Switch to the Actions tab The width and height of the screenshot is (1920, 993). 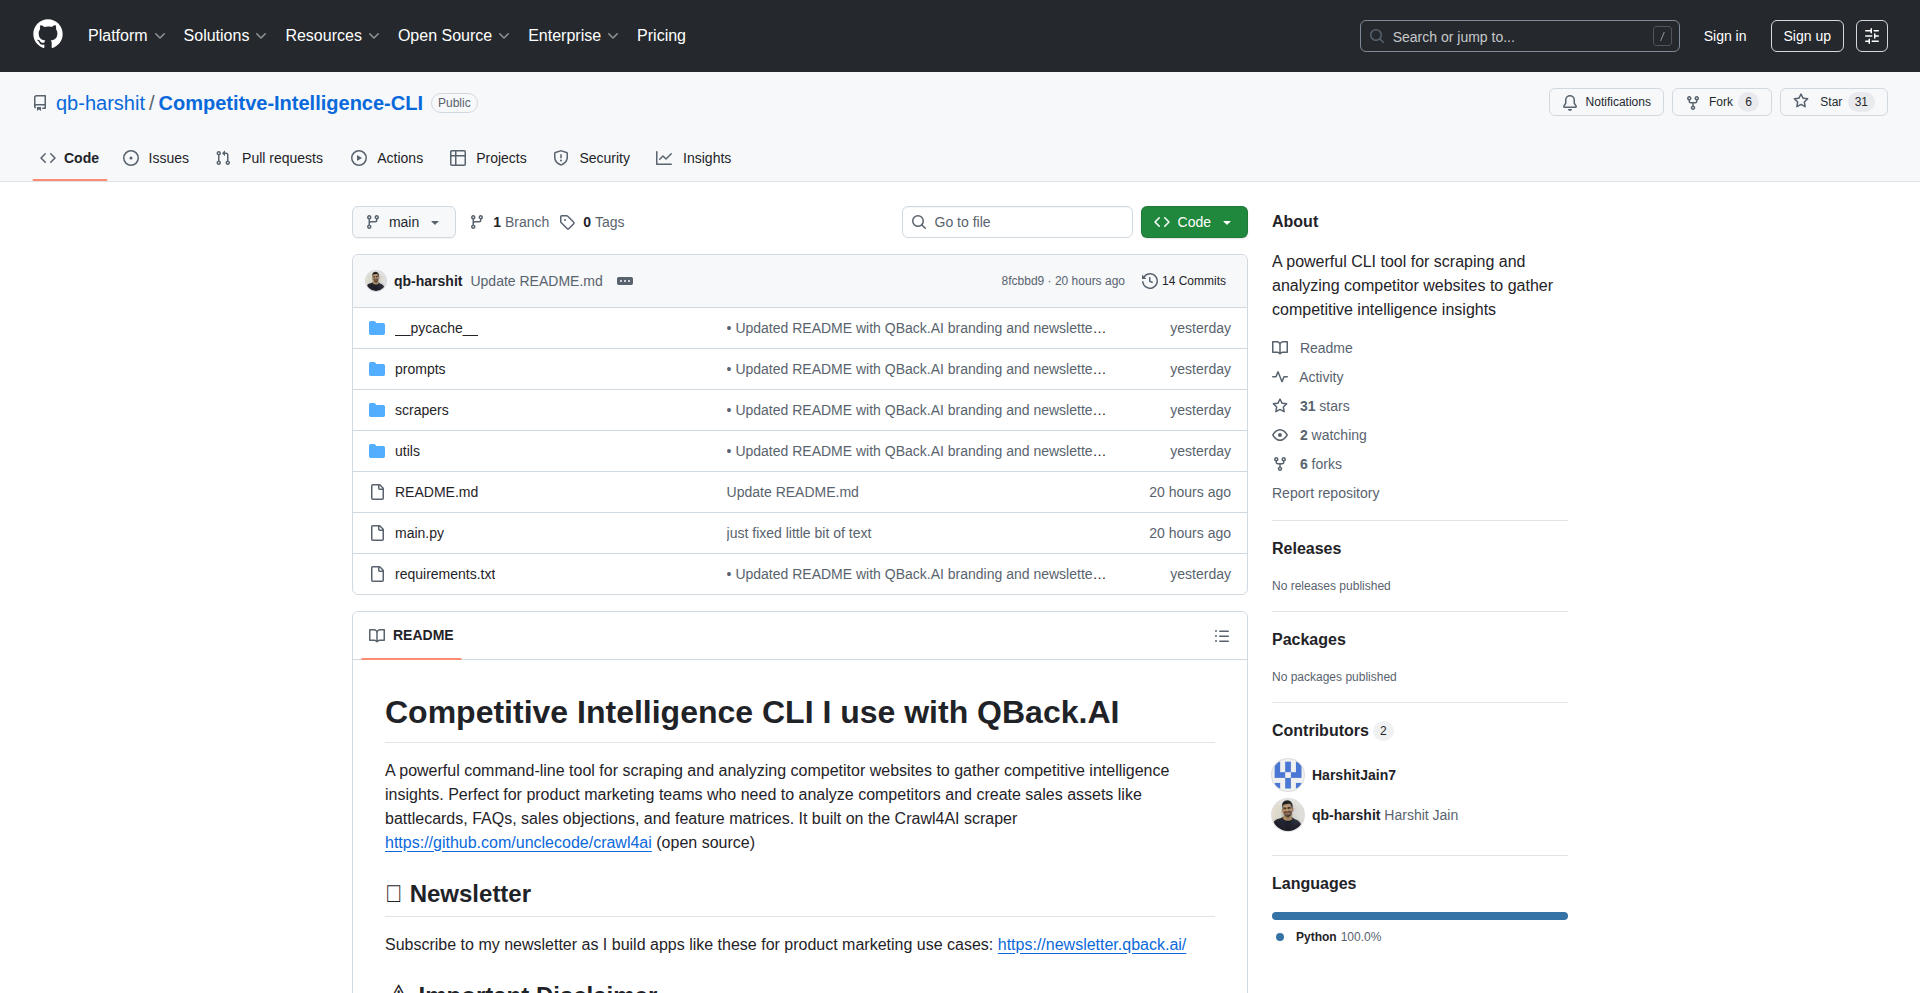387,158
